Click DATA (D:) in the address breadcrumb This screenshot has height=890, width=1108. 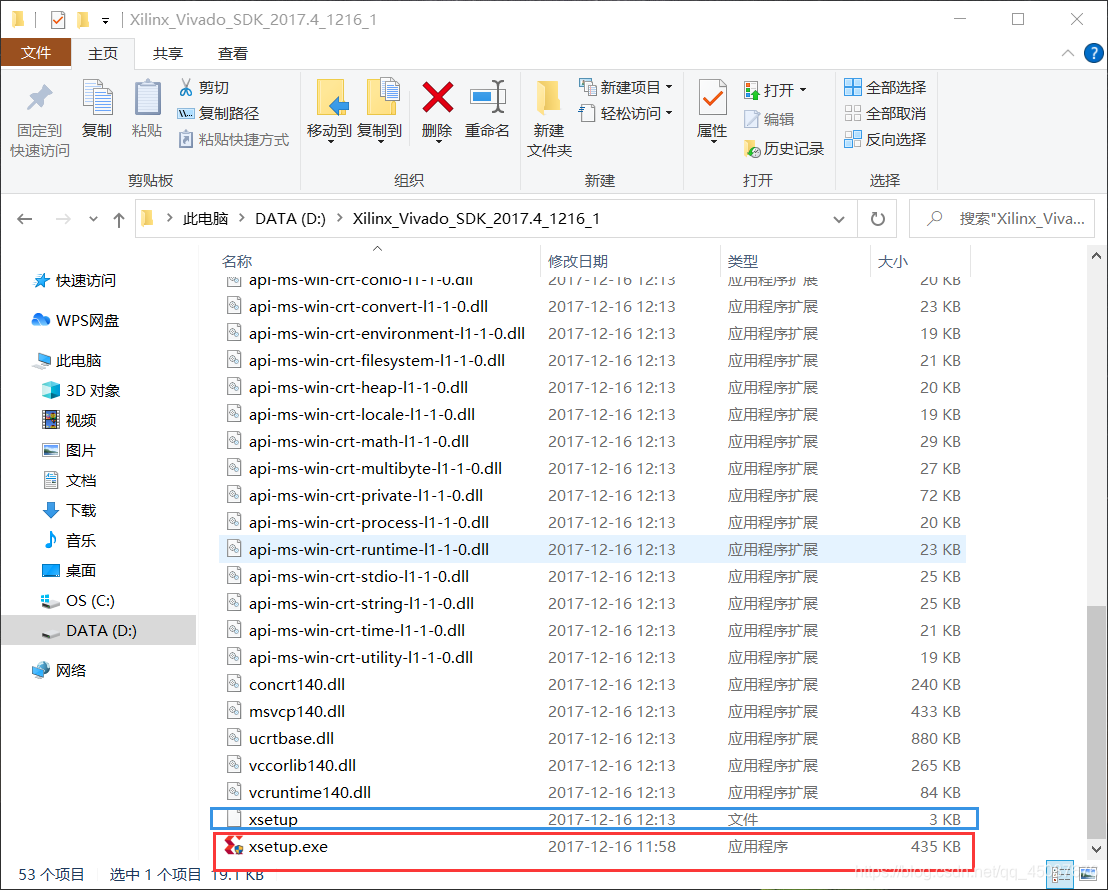290,218
